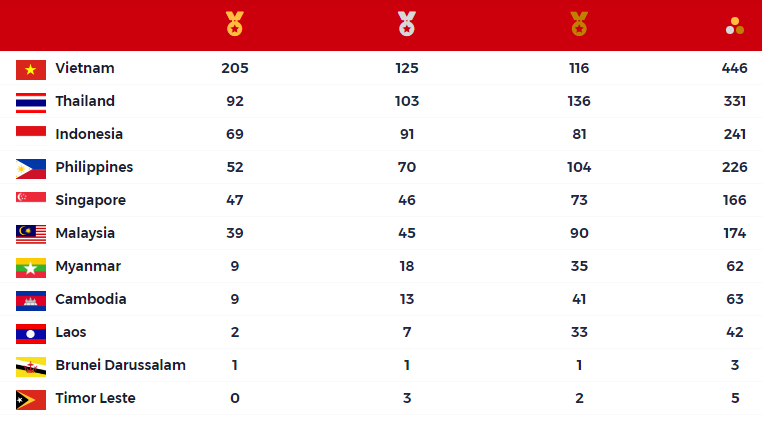Click the Philippines flag
This screenshot has width=762, height=422.
[31, 169]
